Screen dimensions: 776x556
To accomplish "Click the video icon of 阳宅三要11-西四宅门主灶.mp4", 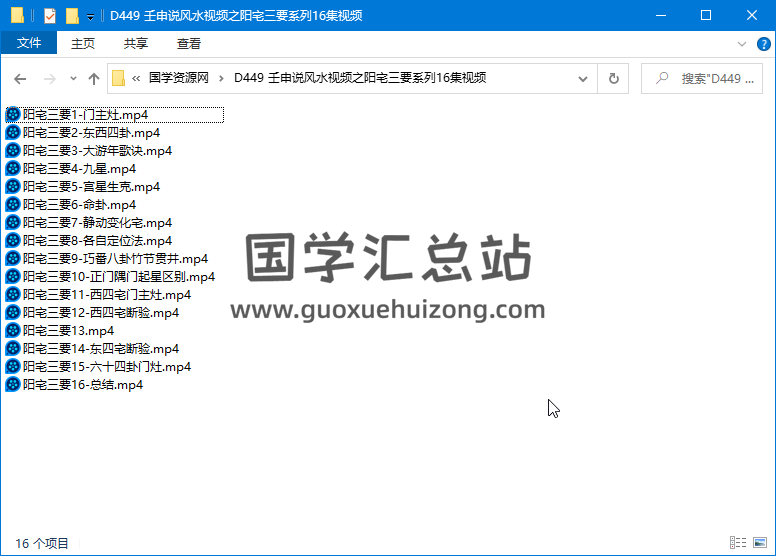I will (x=13, y=295).
